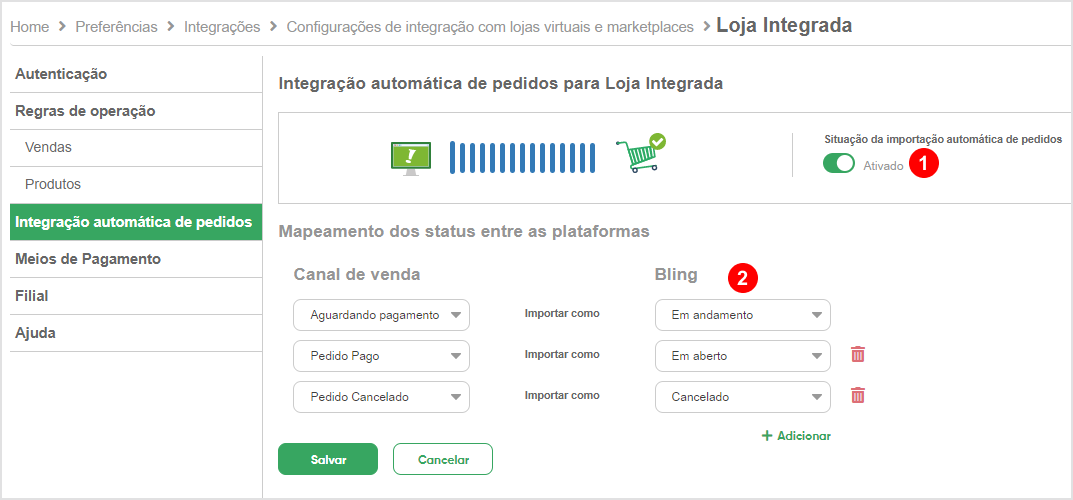Open Cancelado Bling status dropdown
Viewport: 1073px width, 500px height.
[x=742, y=397]
